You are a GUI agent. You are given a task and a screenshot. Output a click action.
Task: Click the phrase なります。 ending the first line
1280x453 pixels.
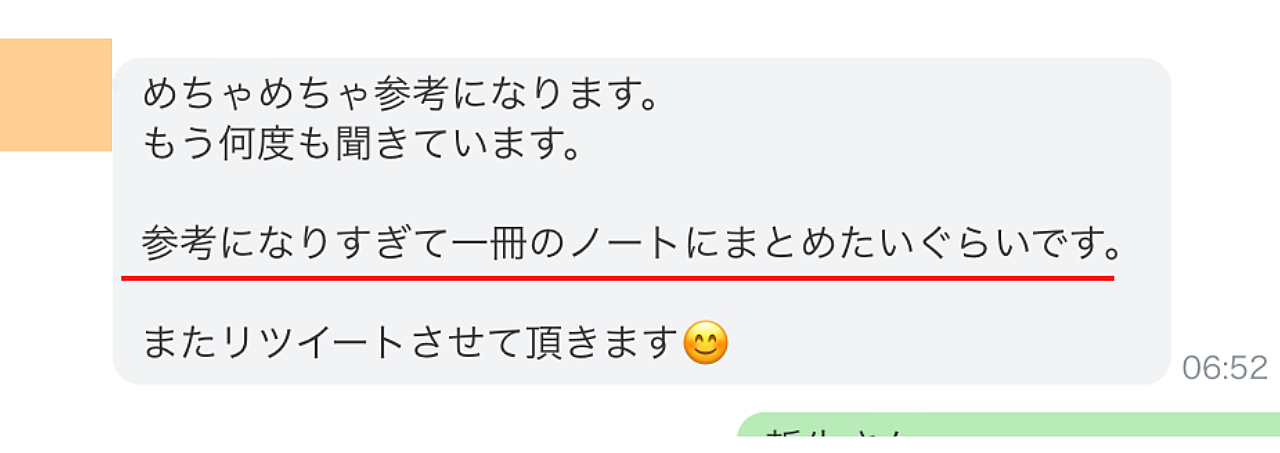click(x=567, y=95)
